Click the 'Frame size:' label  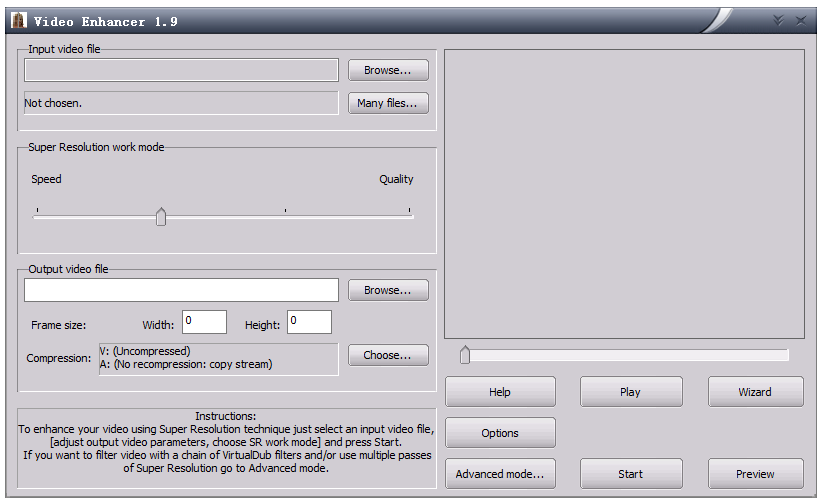(58, 325)
